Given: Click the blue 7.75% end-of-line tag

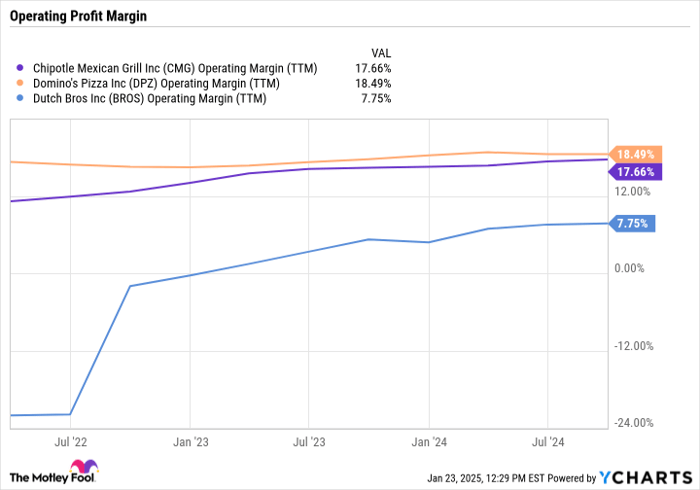Looking at the screenshot, I should click(x=632, y=223).
